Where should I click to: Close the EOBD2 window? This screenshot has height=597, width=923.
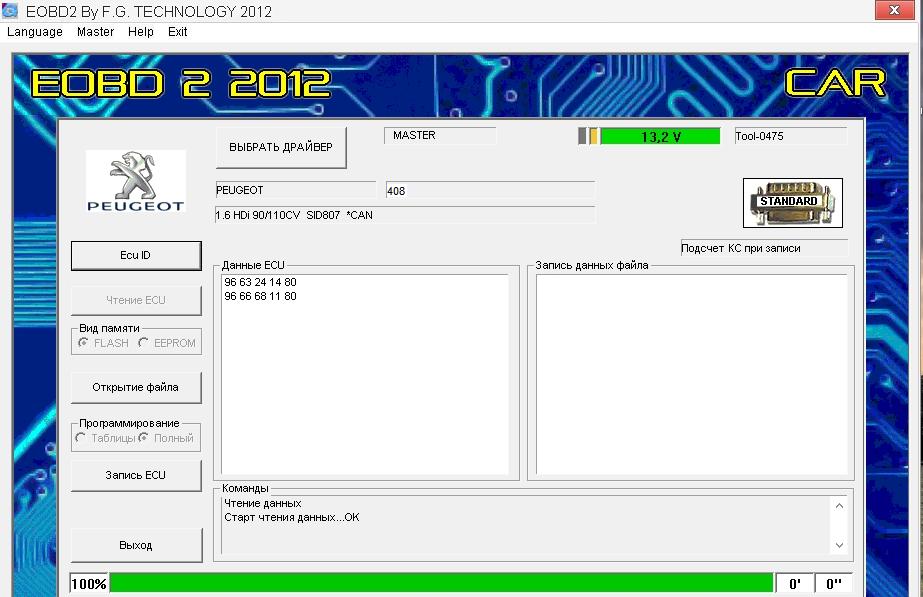tap(894, 10)
